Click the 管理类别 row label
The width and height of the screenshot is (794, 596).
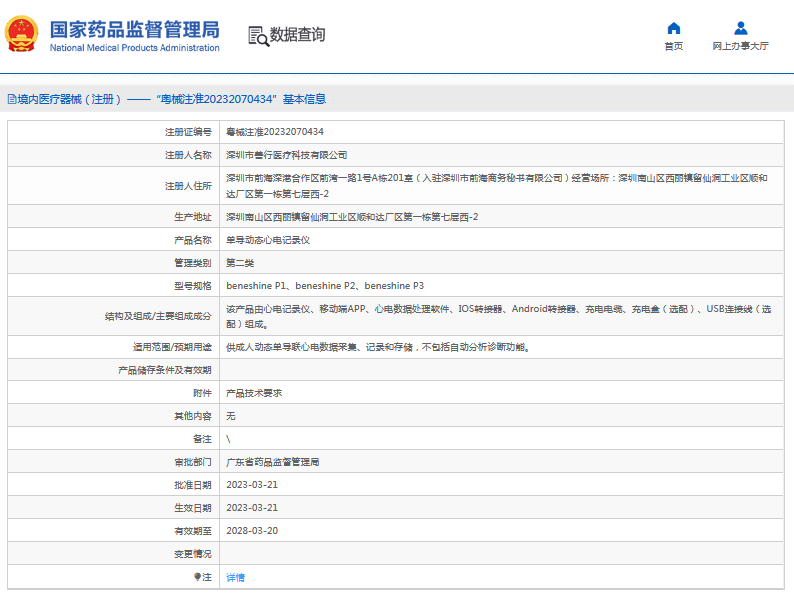[x=192, y=263]
